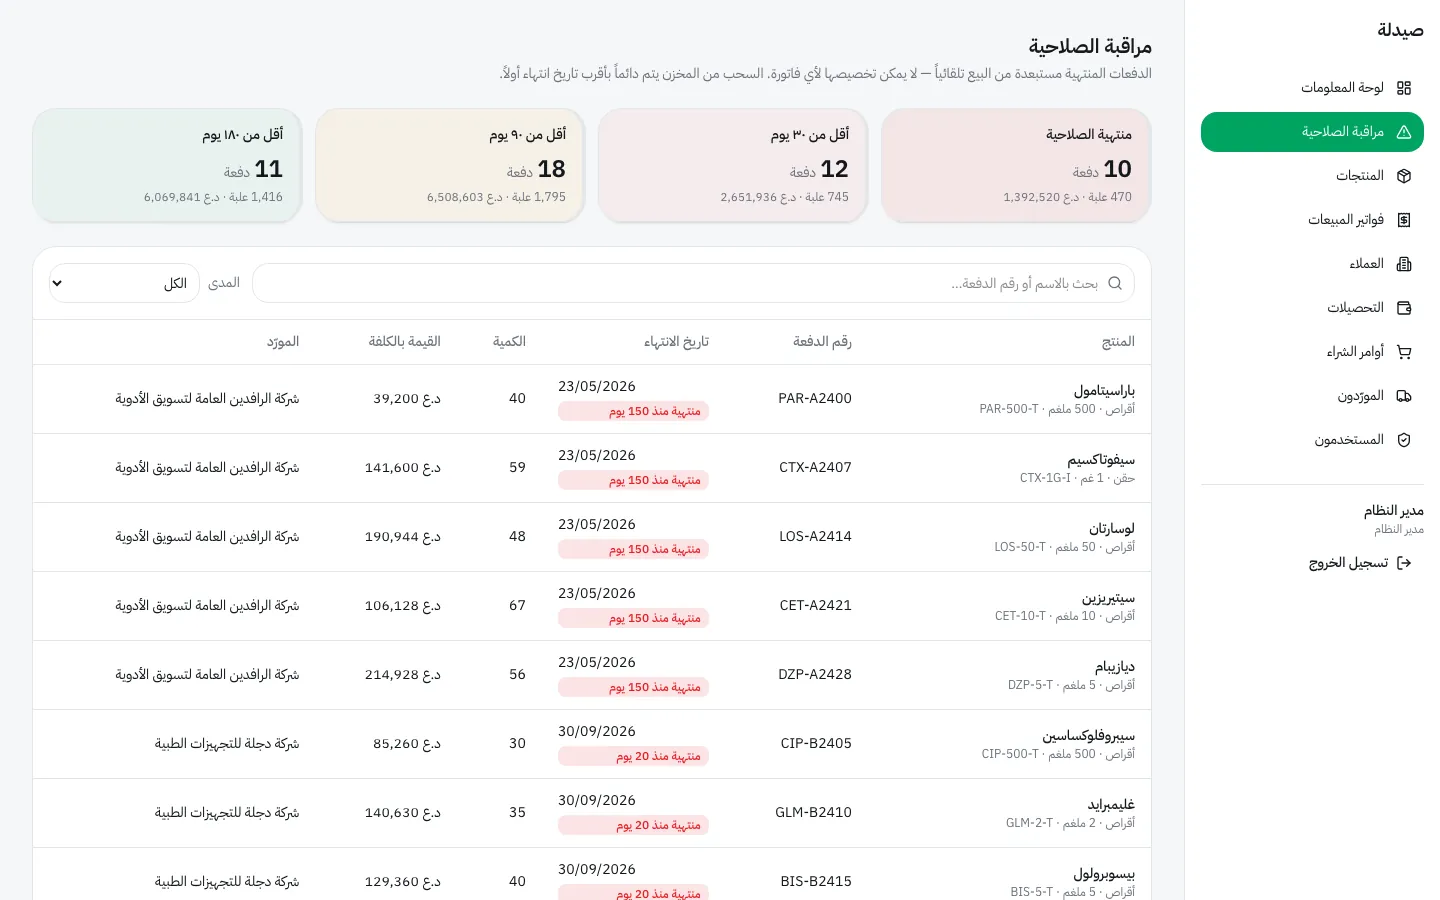Click the صيدلة app title
Screen dimensions: 1440x900
(1400, 30)
